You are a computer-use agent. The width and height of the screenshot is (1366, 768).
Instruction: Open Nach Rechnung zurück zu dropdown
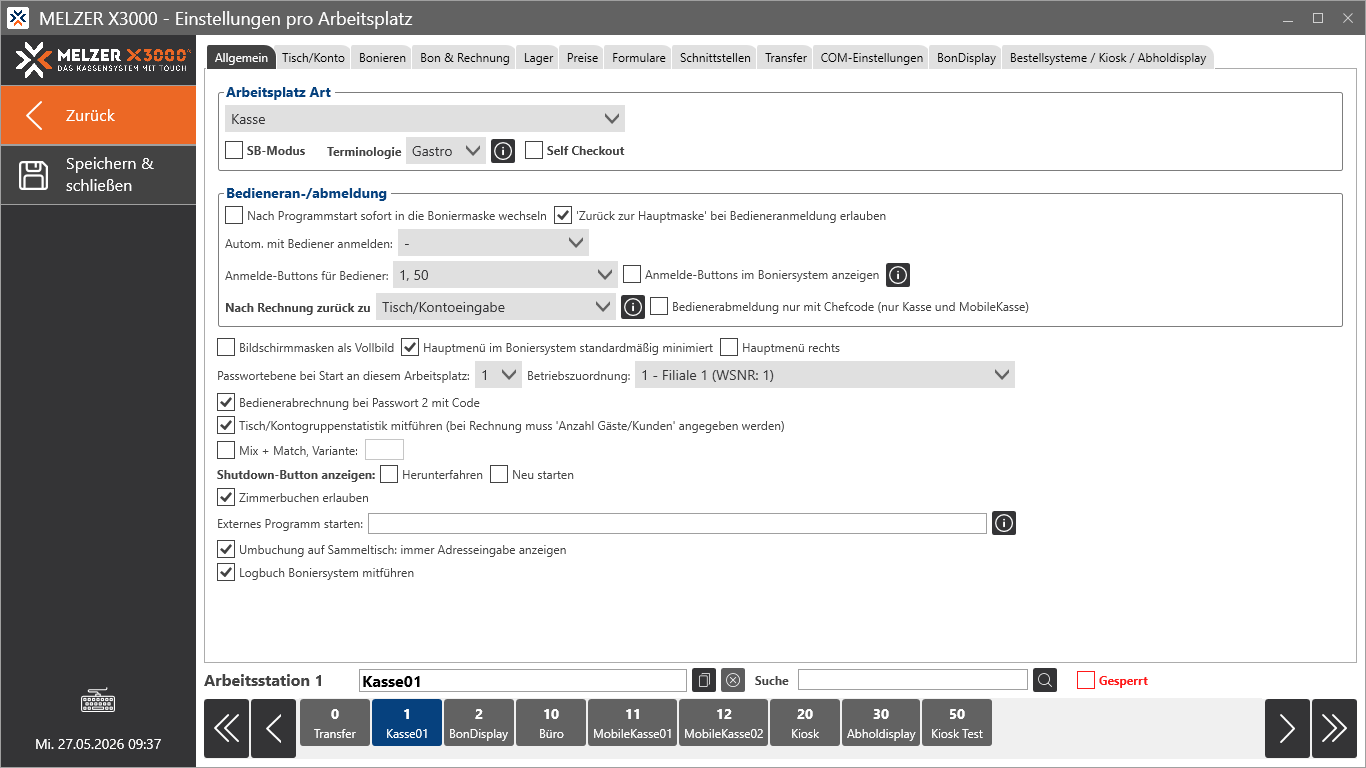496,307
